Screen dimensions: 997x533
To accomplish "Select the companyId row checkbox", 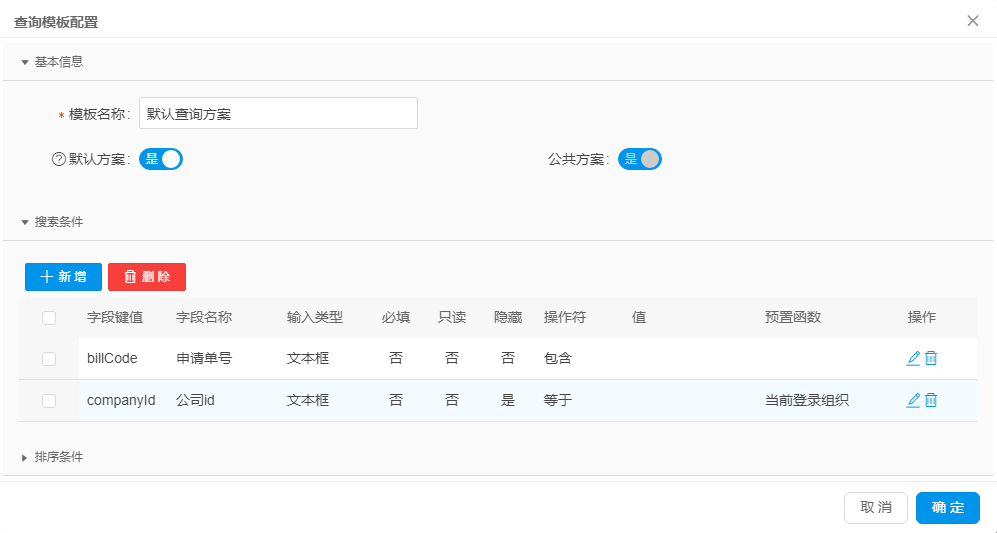I will point(49,400).
